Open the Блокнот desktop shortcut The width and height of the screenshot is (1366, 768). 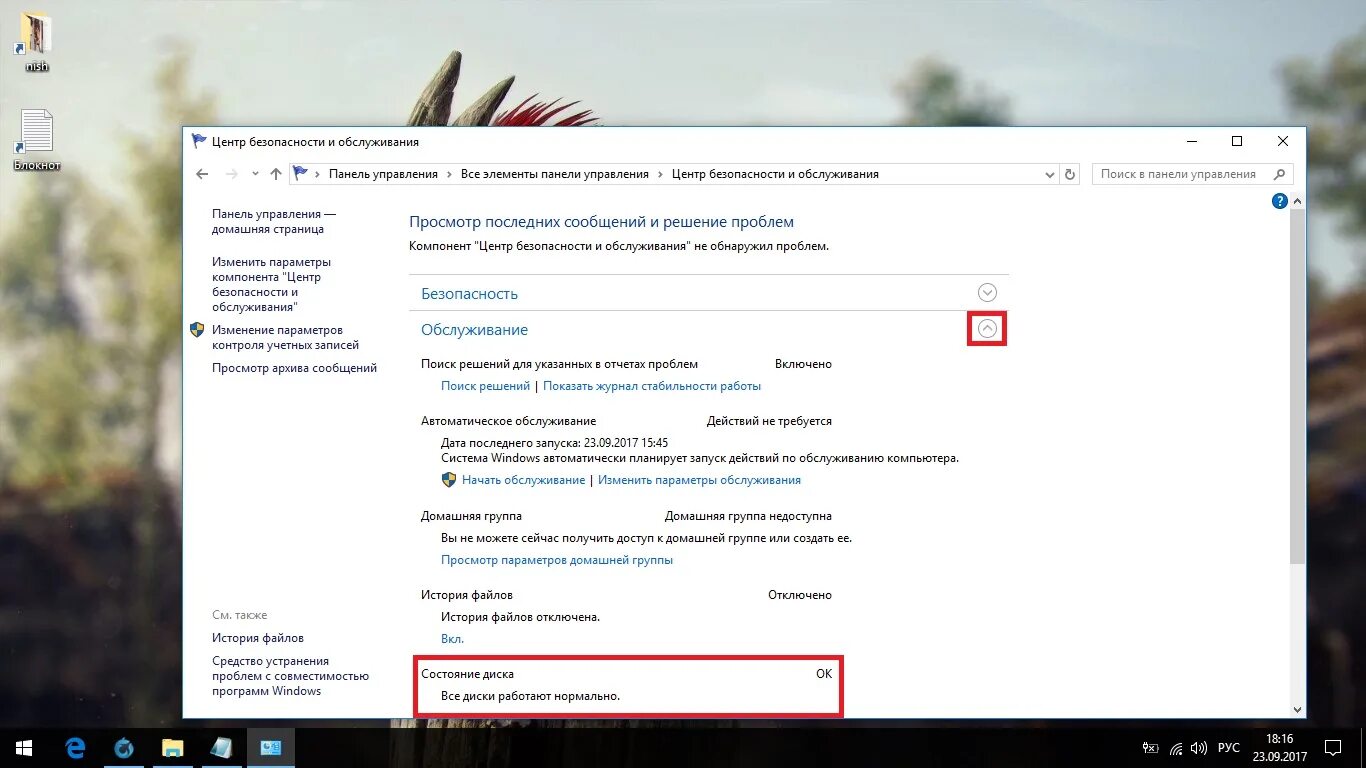pos(37,140)
